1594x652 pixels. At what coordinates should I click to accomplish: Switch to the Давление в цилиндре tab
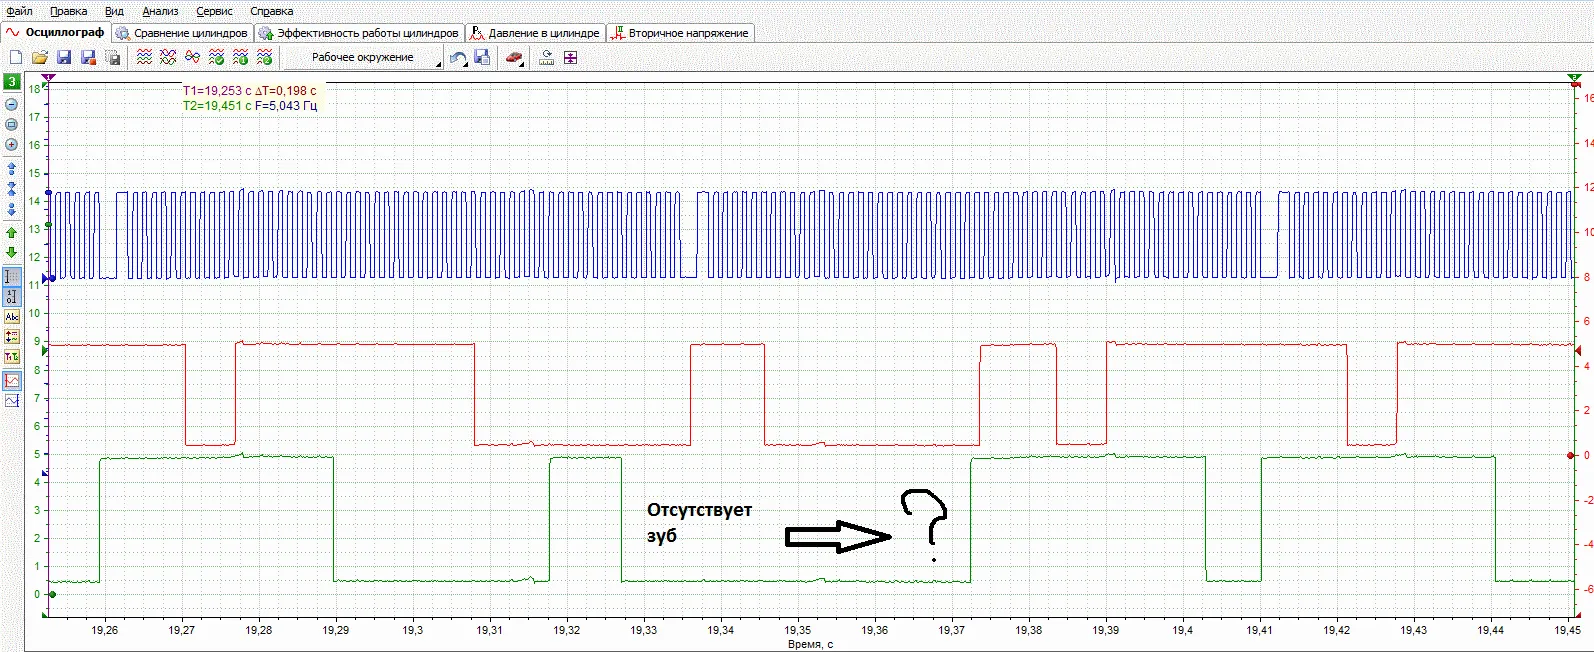coord(535,33)
